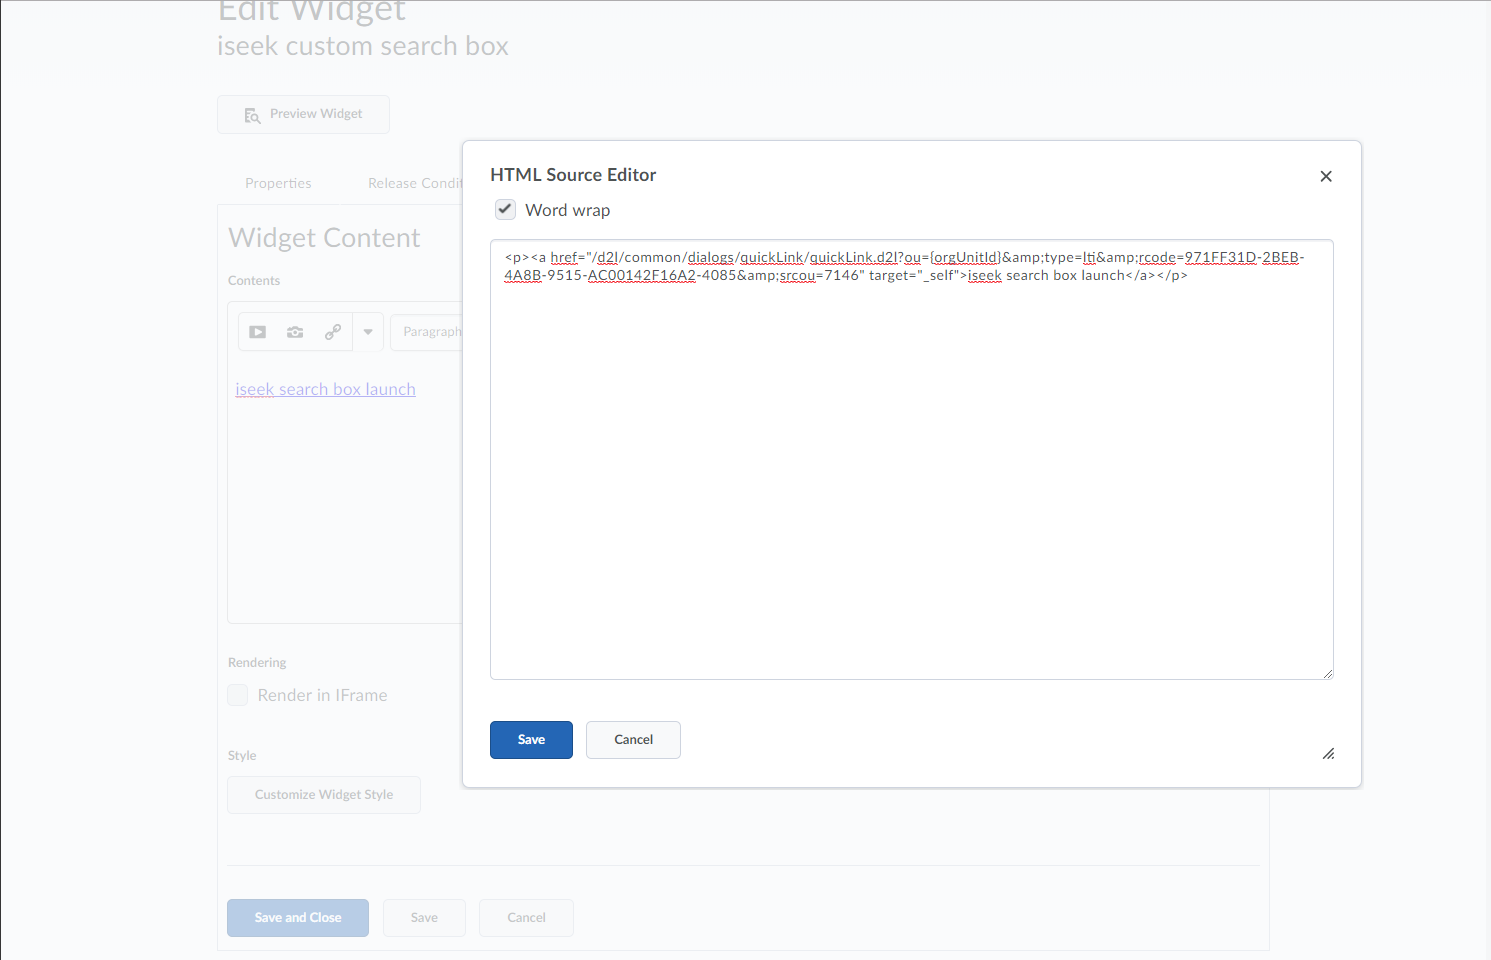Click the textarea resize grip in source editor
Screen dimensions: 1491x960
click(x=1327, y=673)
